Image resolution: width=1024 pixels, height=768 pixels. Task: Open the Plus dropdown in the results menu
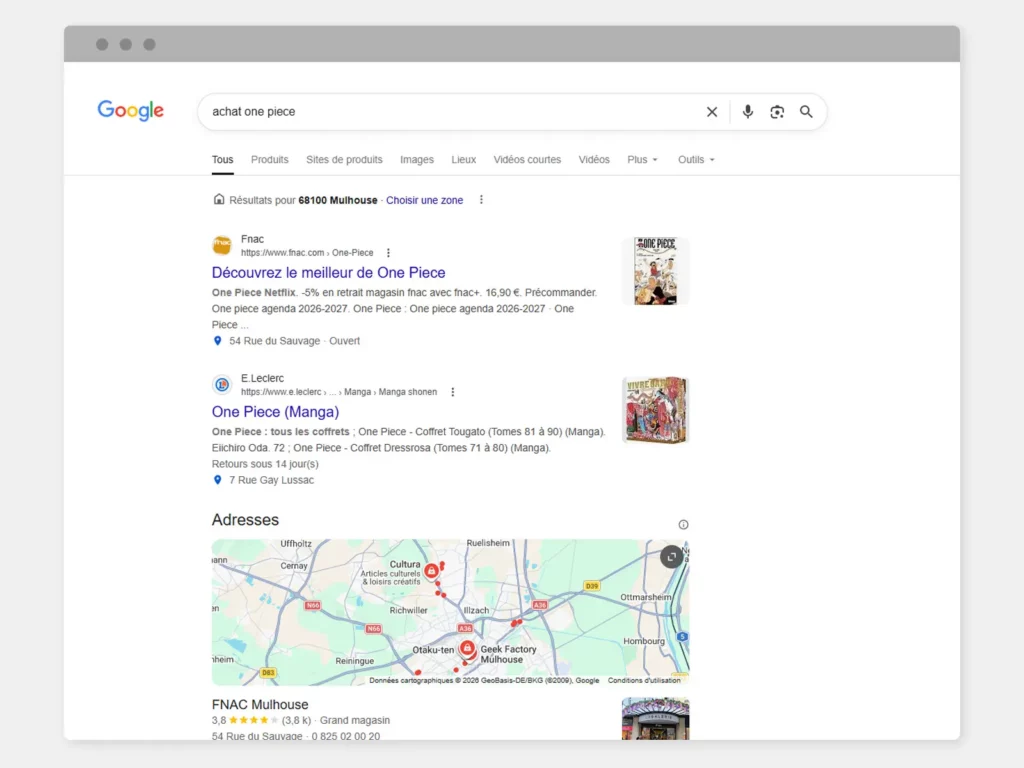pos(641,160)
